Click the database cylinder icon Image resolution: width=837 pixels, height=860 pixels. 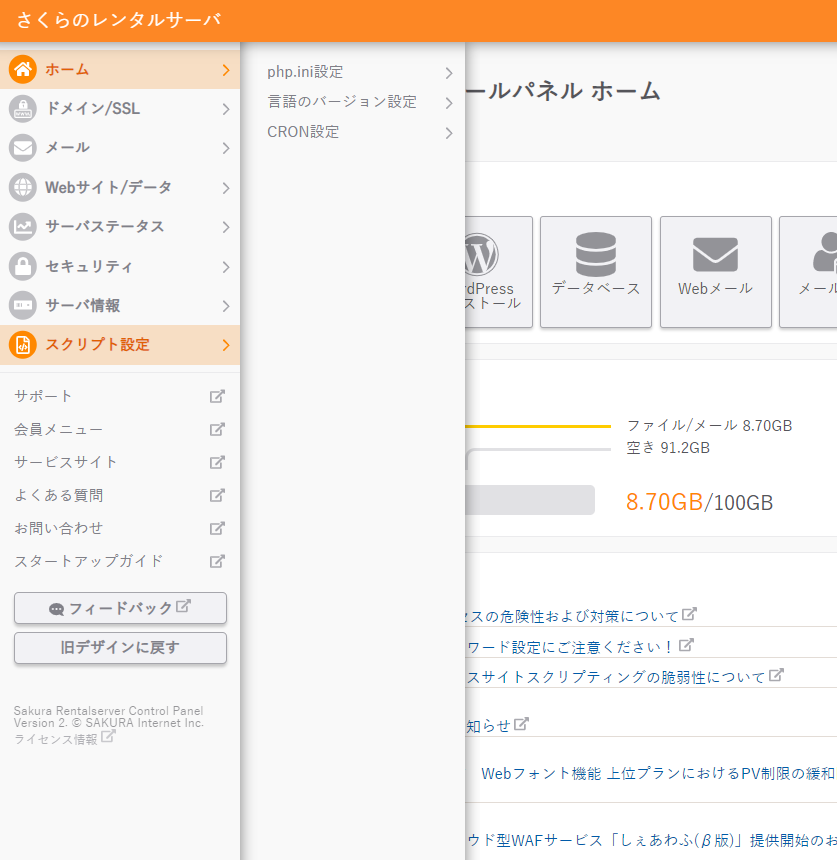point(596,254)
